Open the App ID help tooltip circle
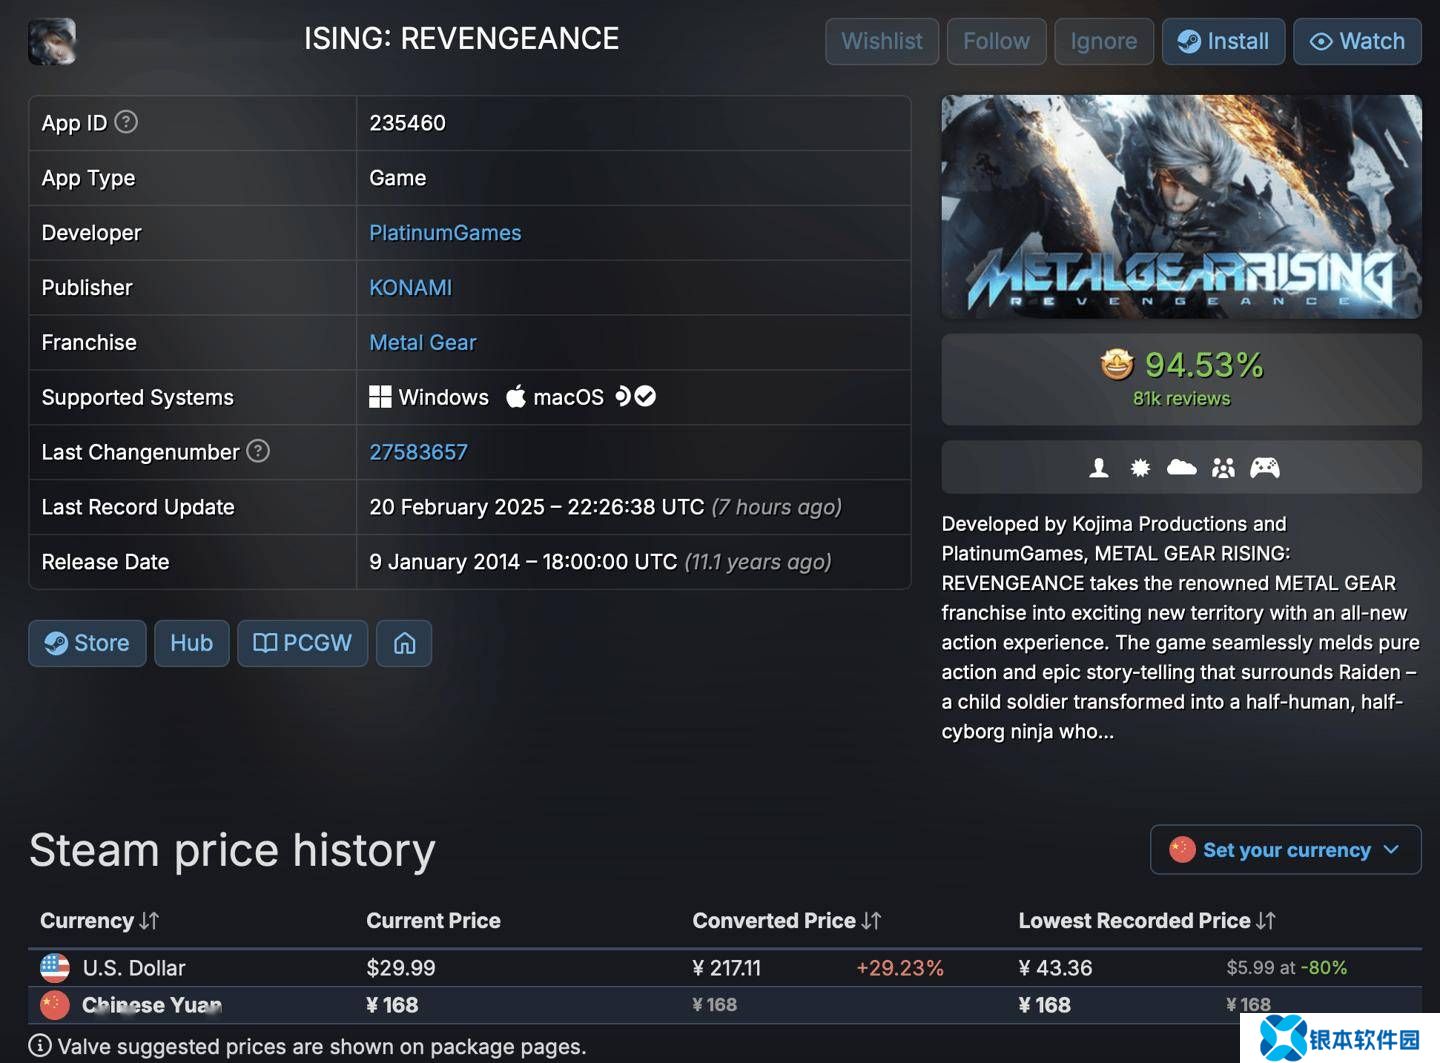 pos(125,121)
